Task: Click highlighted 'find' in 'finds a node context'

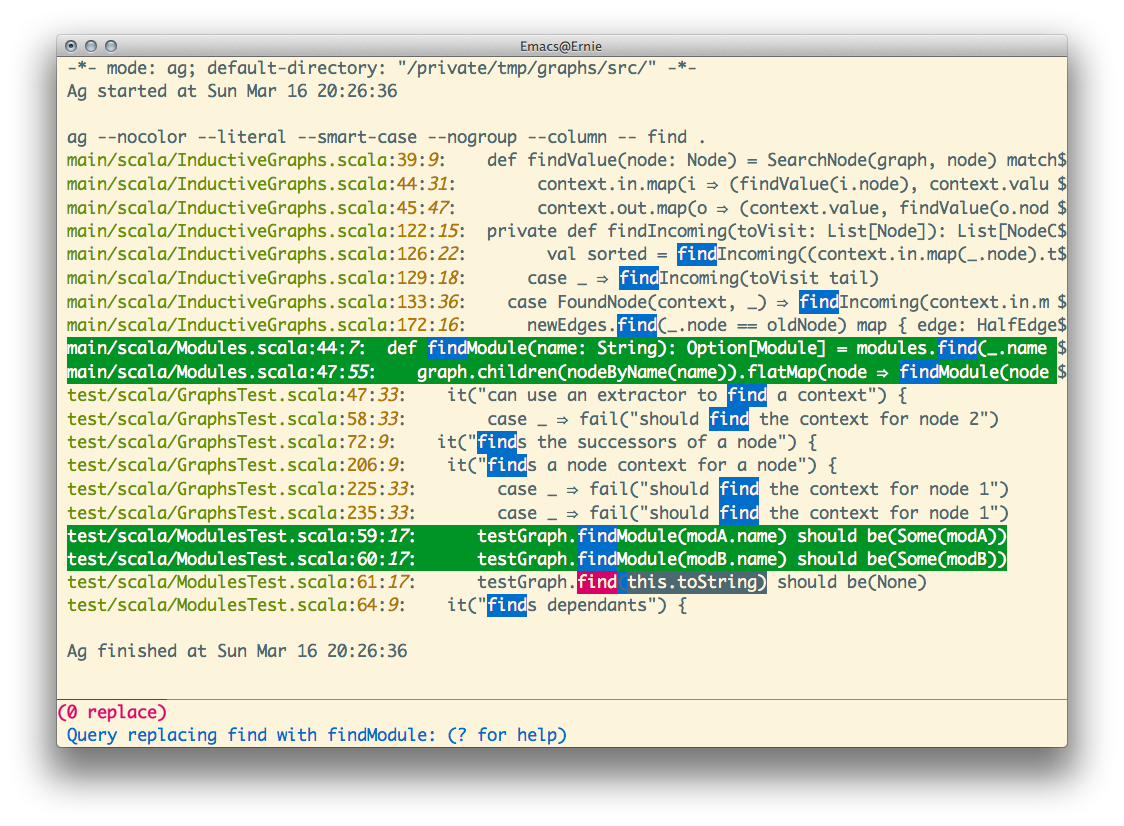Action: click(x=507, y=465)
